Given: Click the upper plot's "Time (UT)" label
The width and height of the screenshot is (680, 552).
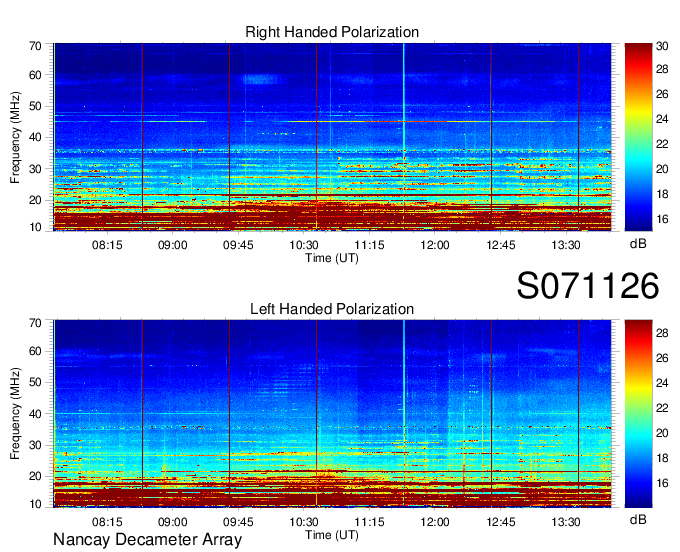Looking at the screenshot, I should tap(332, 258).
